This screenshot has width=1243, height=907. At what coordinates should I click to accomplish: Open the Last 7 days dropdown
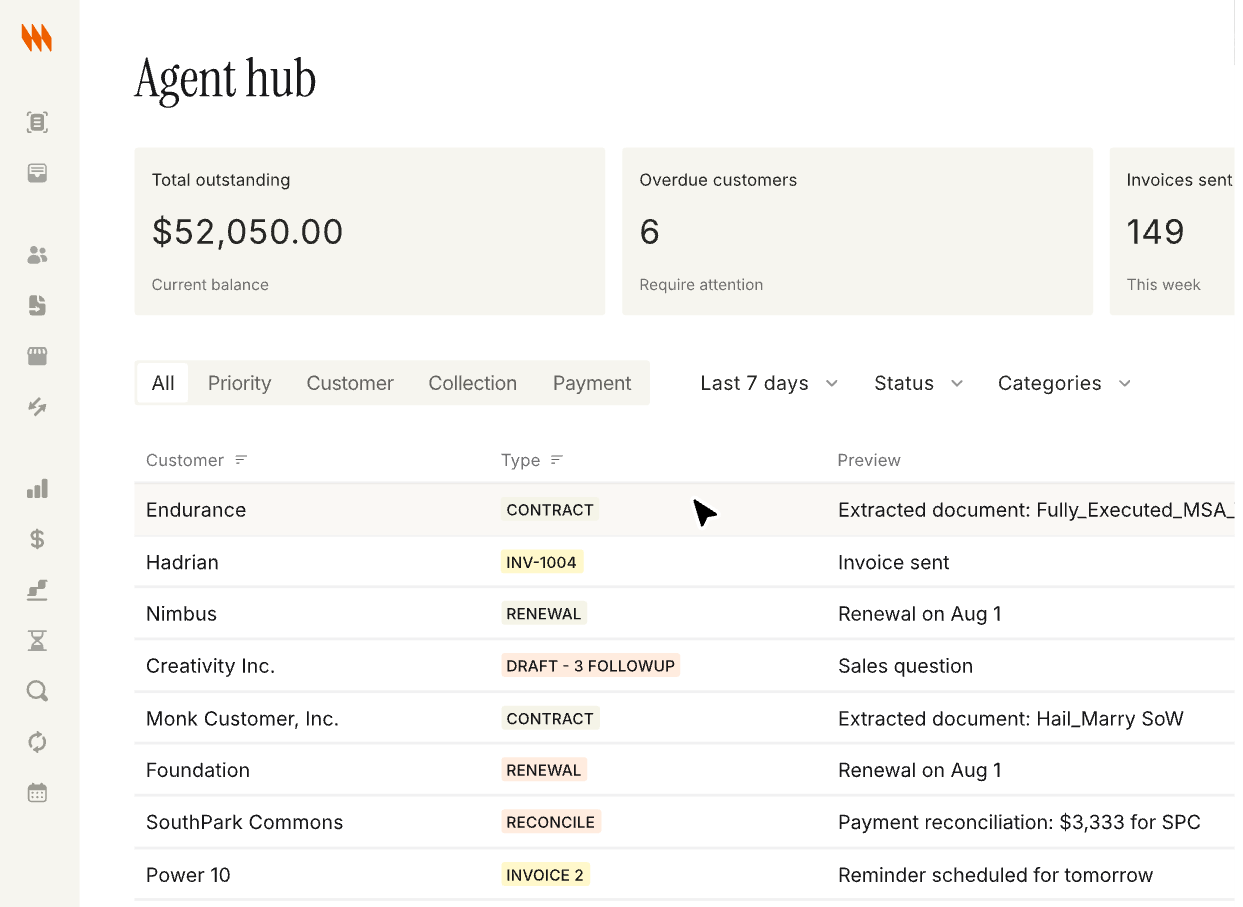(x=769, y=383)
